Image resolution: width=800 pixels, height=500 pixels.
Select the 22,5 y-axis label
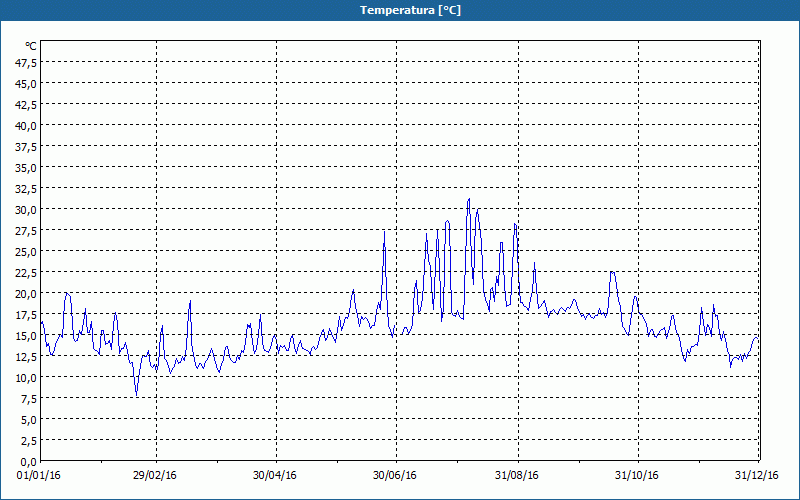click(26, 272)
